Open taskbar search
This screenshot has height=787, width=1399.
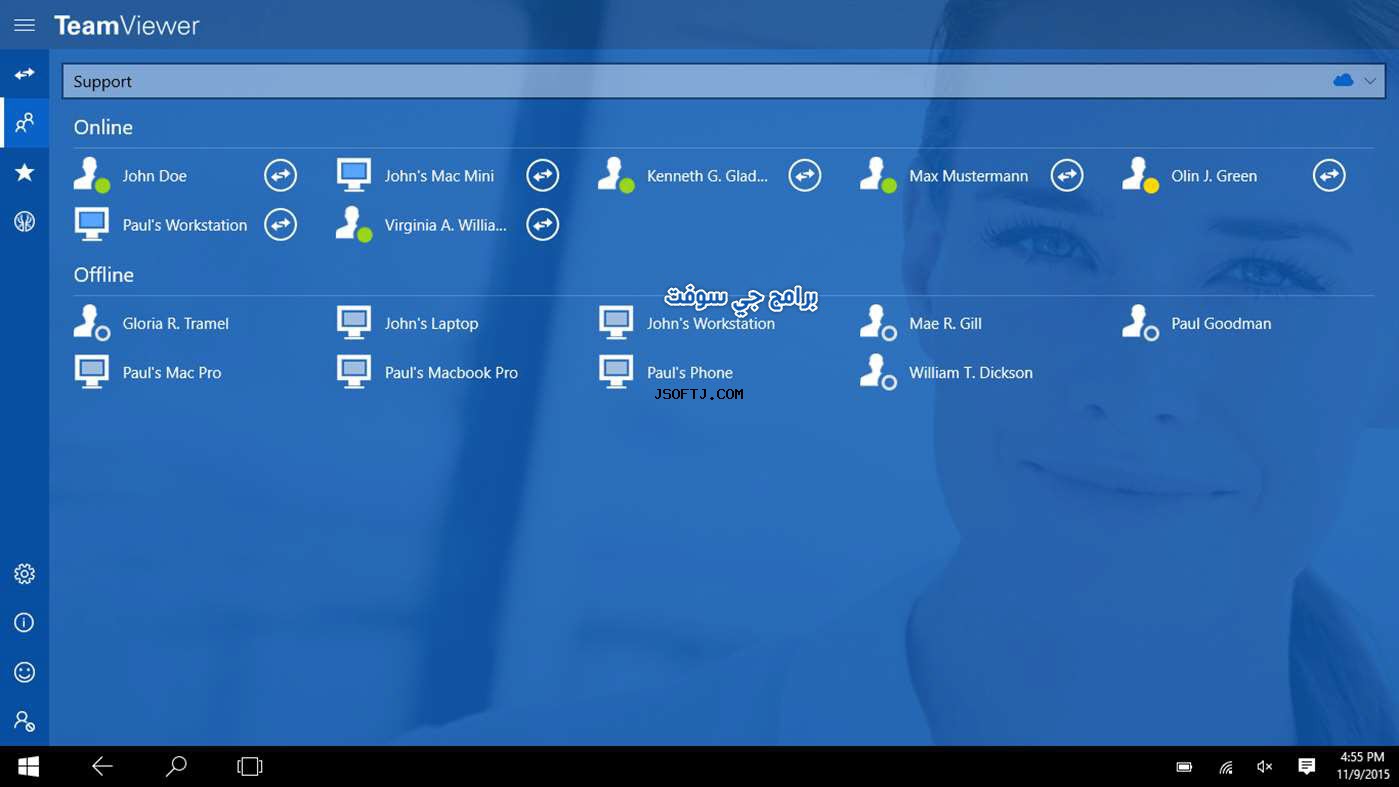click(176, 766)
